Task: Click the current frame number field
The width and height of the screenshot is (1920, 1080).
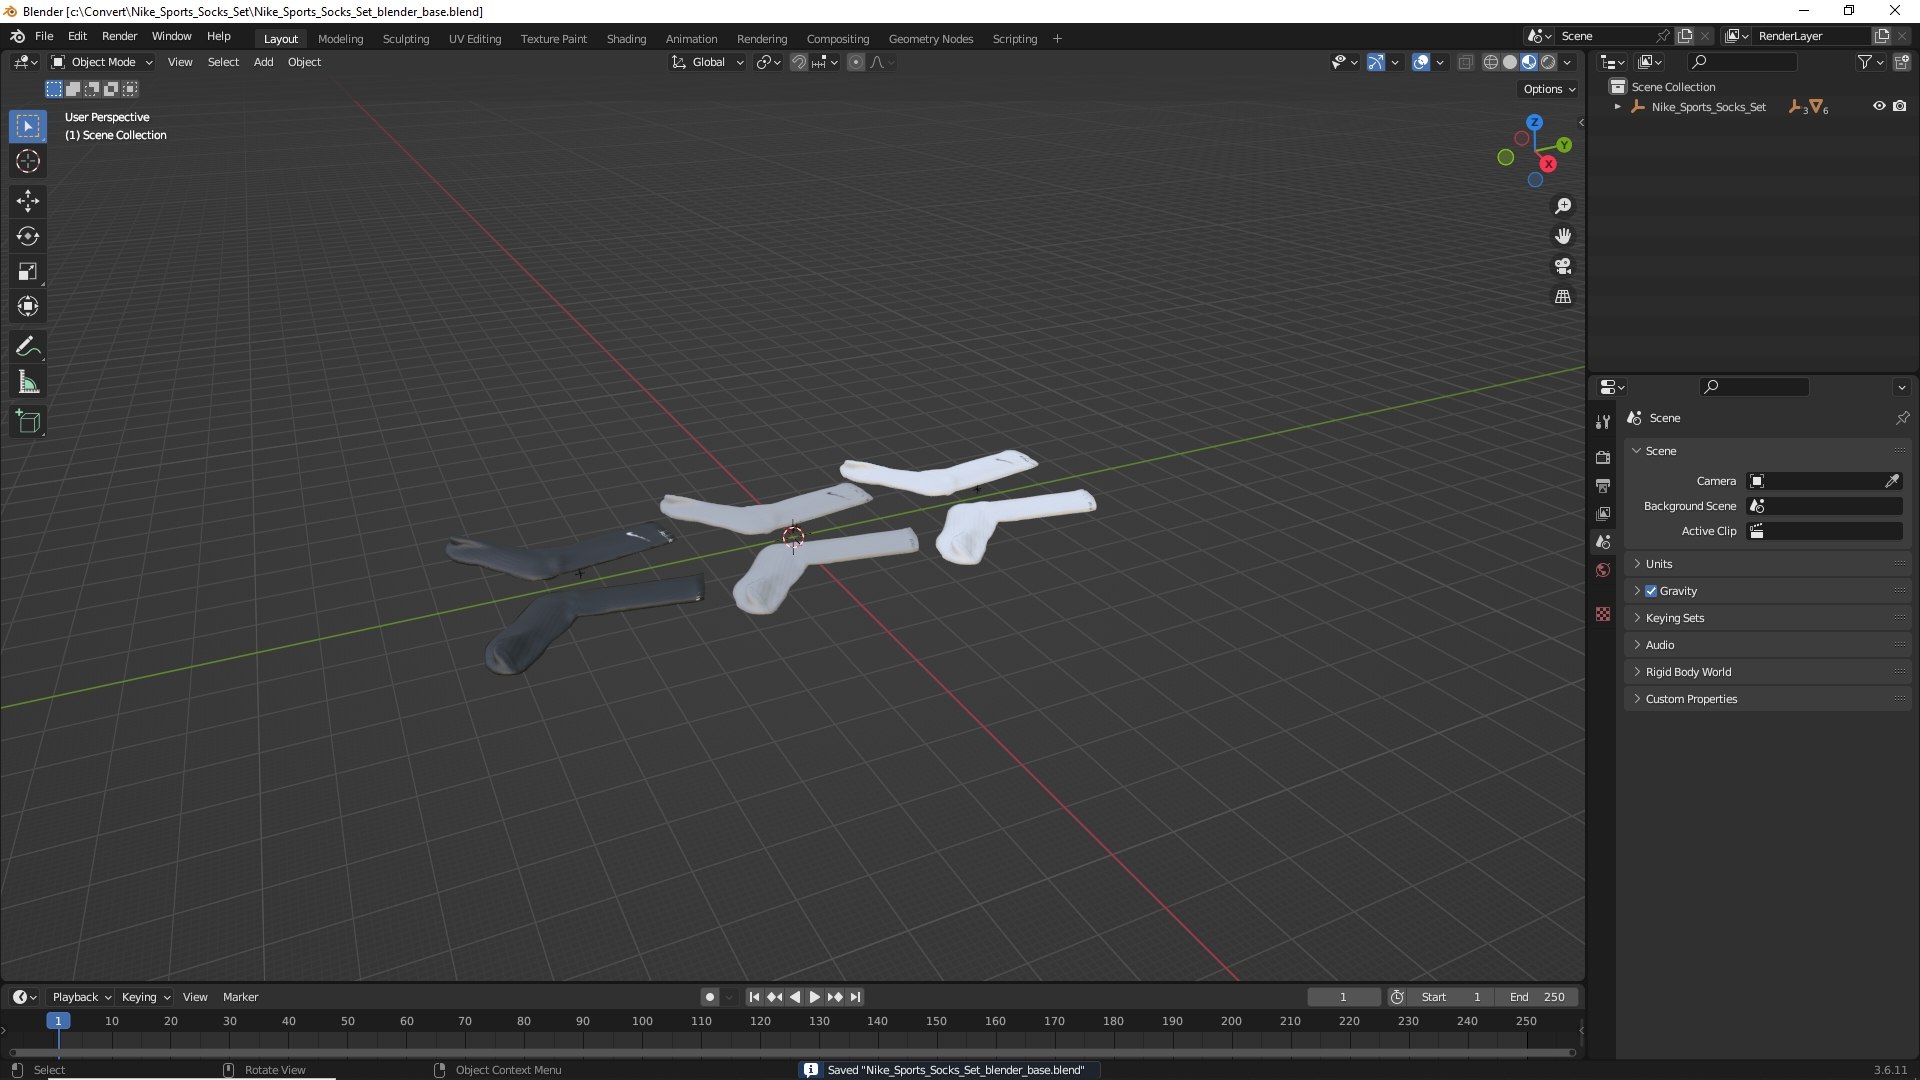Action: pos(1343,997)
